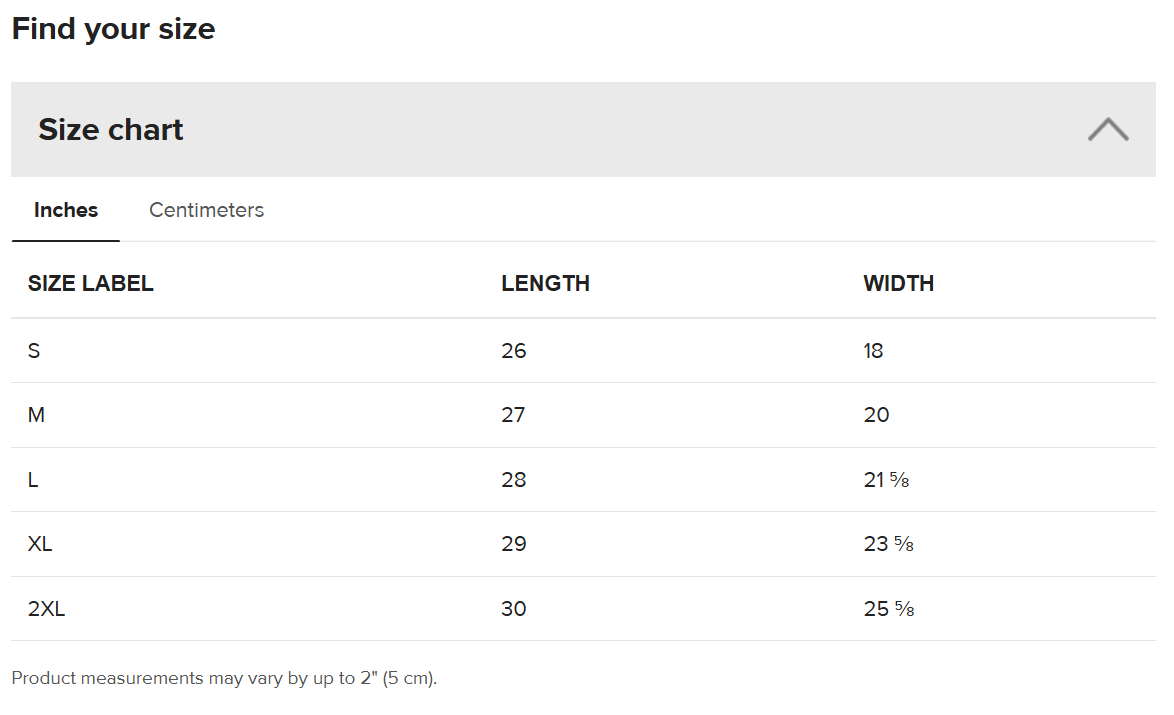Click the SIZE LABEL column header
The image size is (1174, 715).
pyautogui.click(x=91, y=283)
